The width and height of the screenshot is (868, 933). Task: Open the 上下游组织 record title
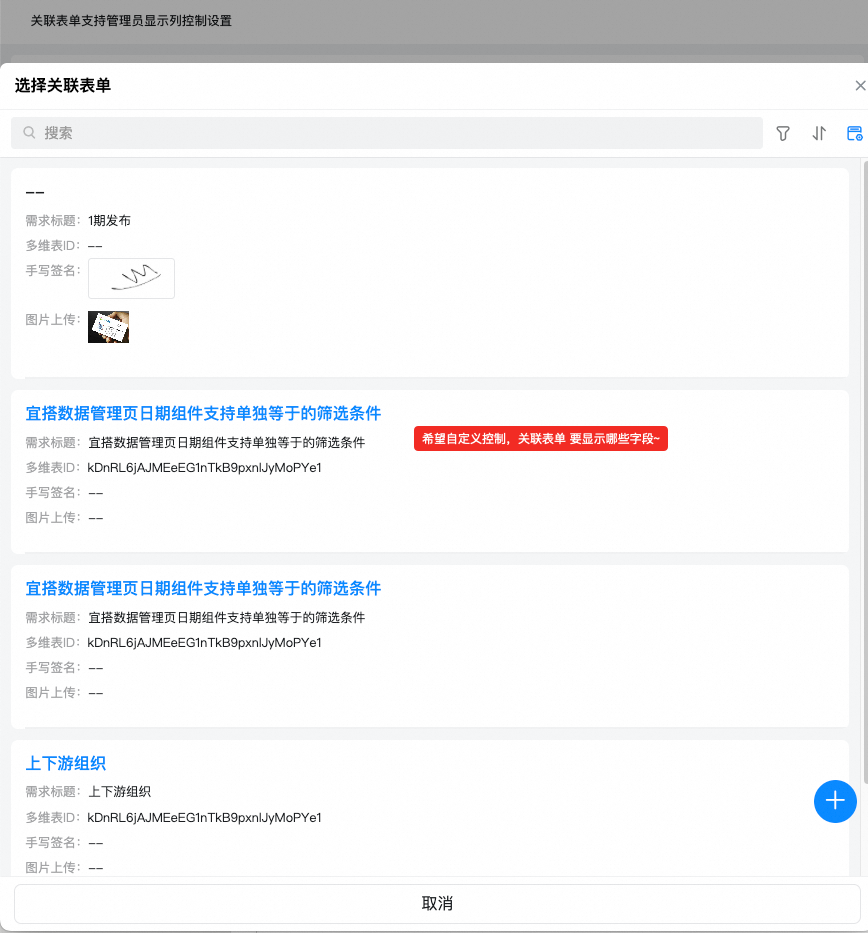point(65,763)
